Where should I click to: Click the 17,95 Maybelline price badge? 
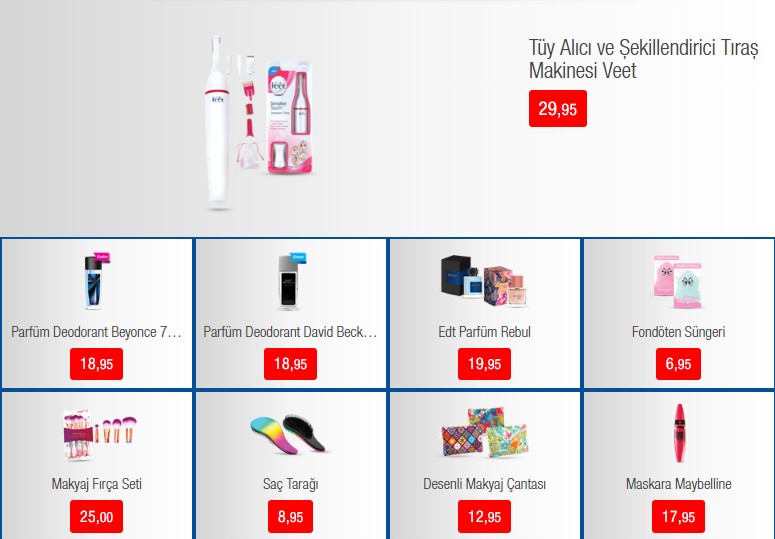(x=678, y=517)
